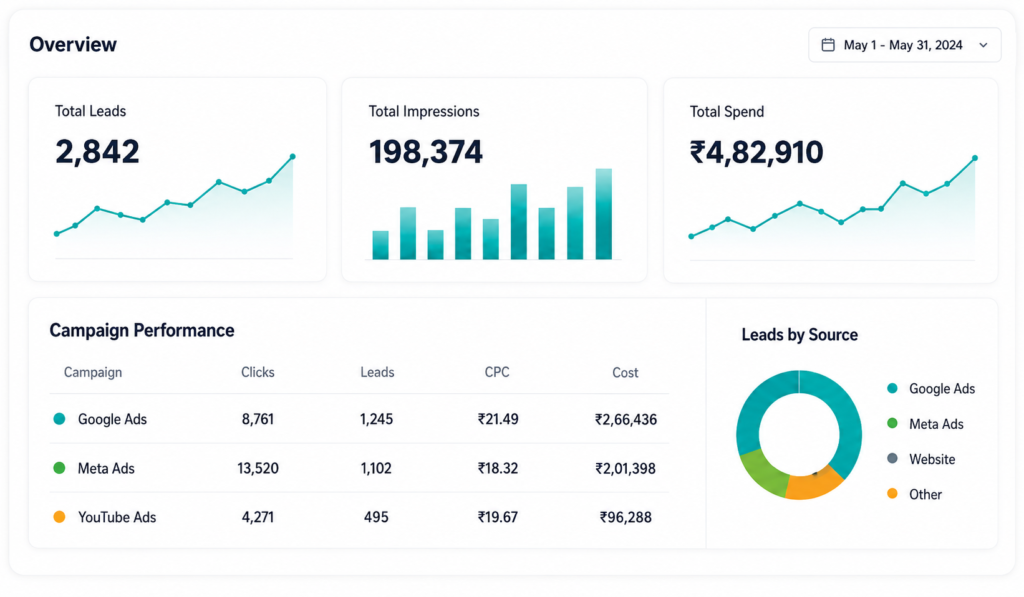The width and height of the screenshot is (1024, 597).
Task: Sort table by the Cost column header
Action: tap(625, 372)
